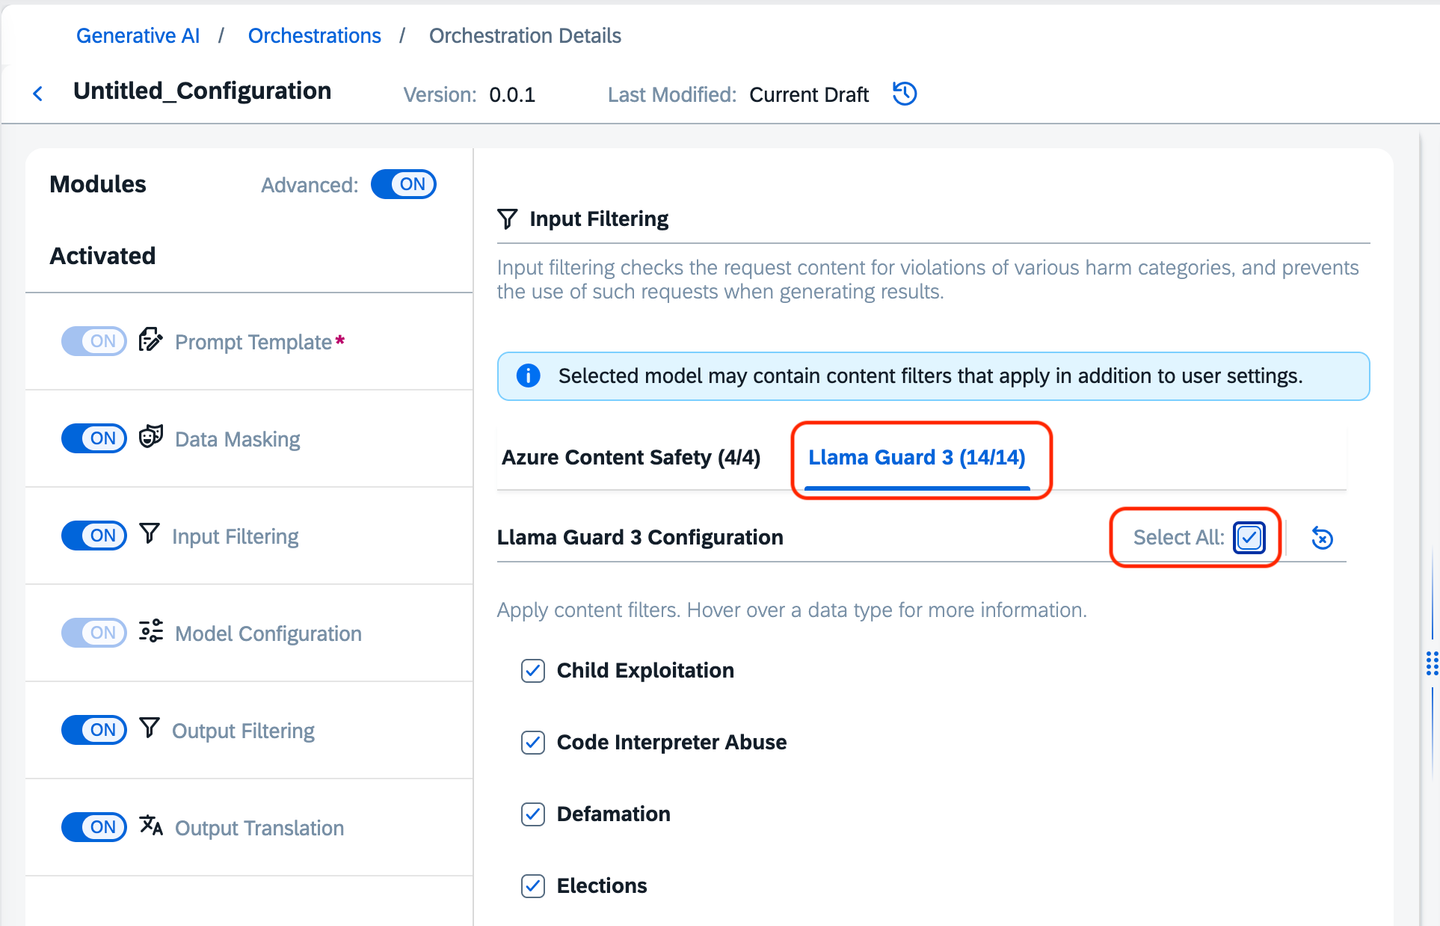Switch to Azure Content Safety tab
The width and height of the screenshot is (1440, 926).
pos(631,458)
